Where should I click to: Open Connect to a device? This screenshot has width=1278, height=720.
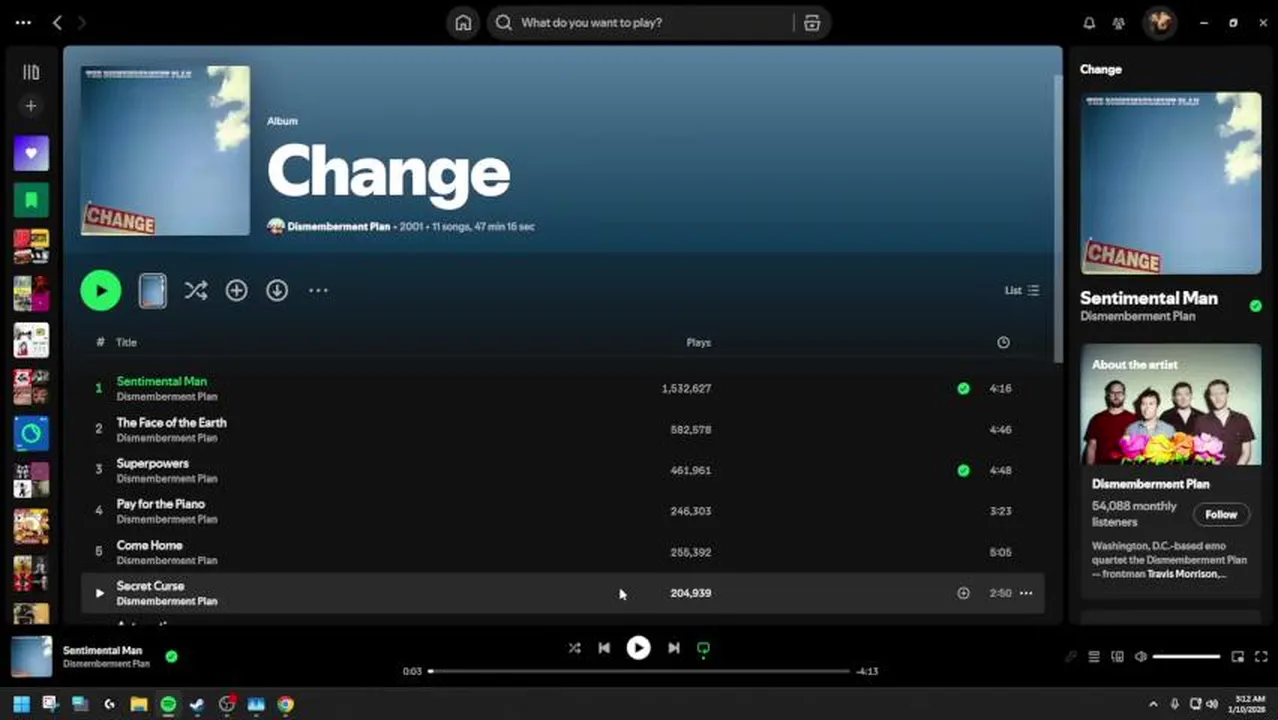click(1117, 657)
